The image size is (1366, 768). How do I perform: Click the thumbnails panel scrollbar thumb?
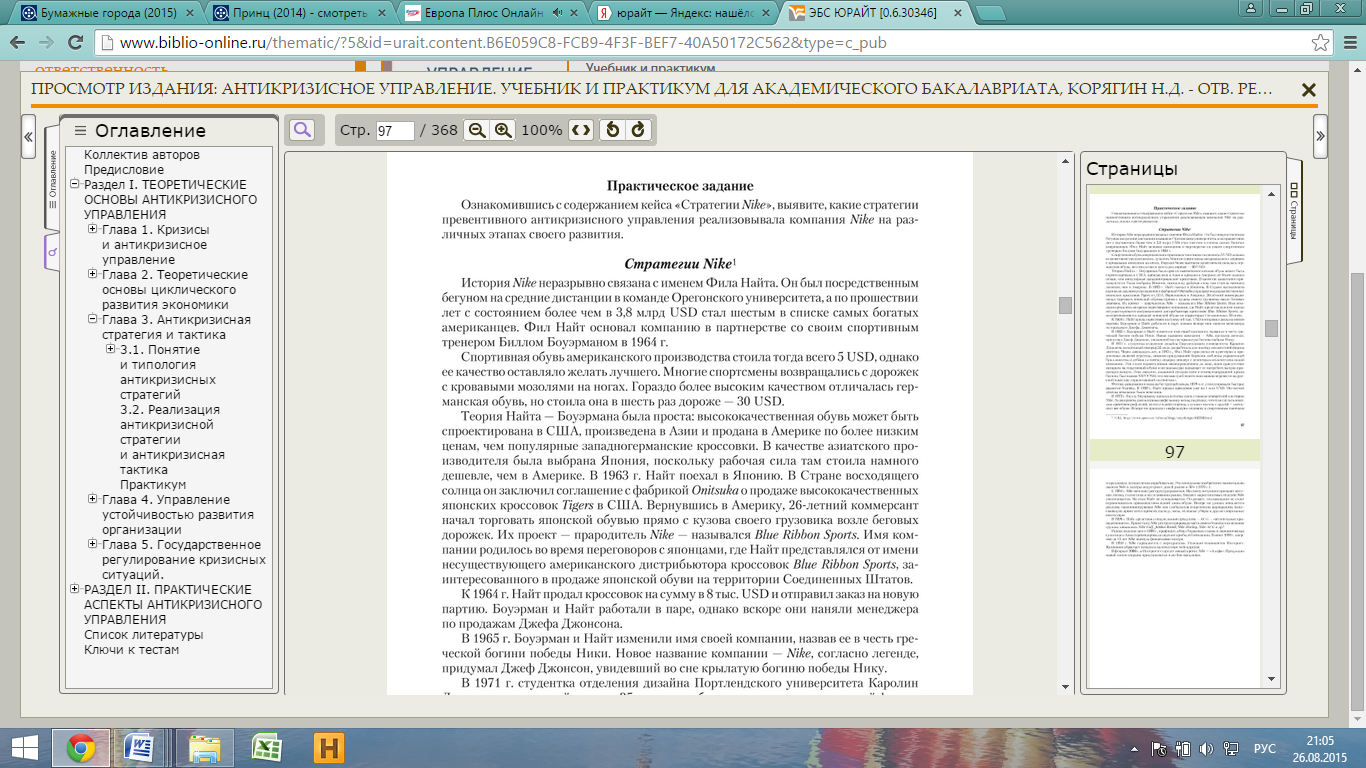(x=1271, y=328)
